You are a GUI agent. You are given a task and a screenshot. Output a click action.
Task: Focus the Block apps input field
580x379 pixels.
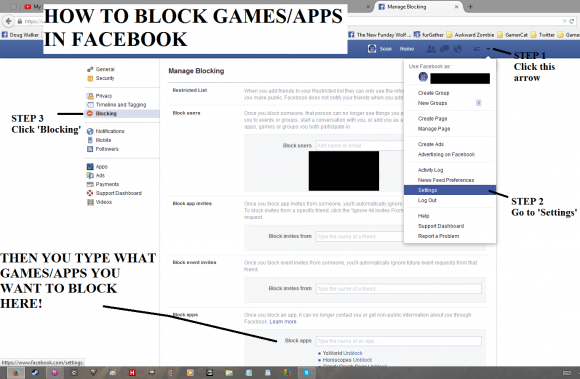[x=399, y=341]
